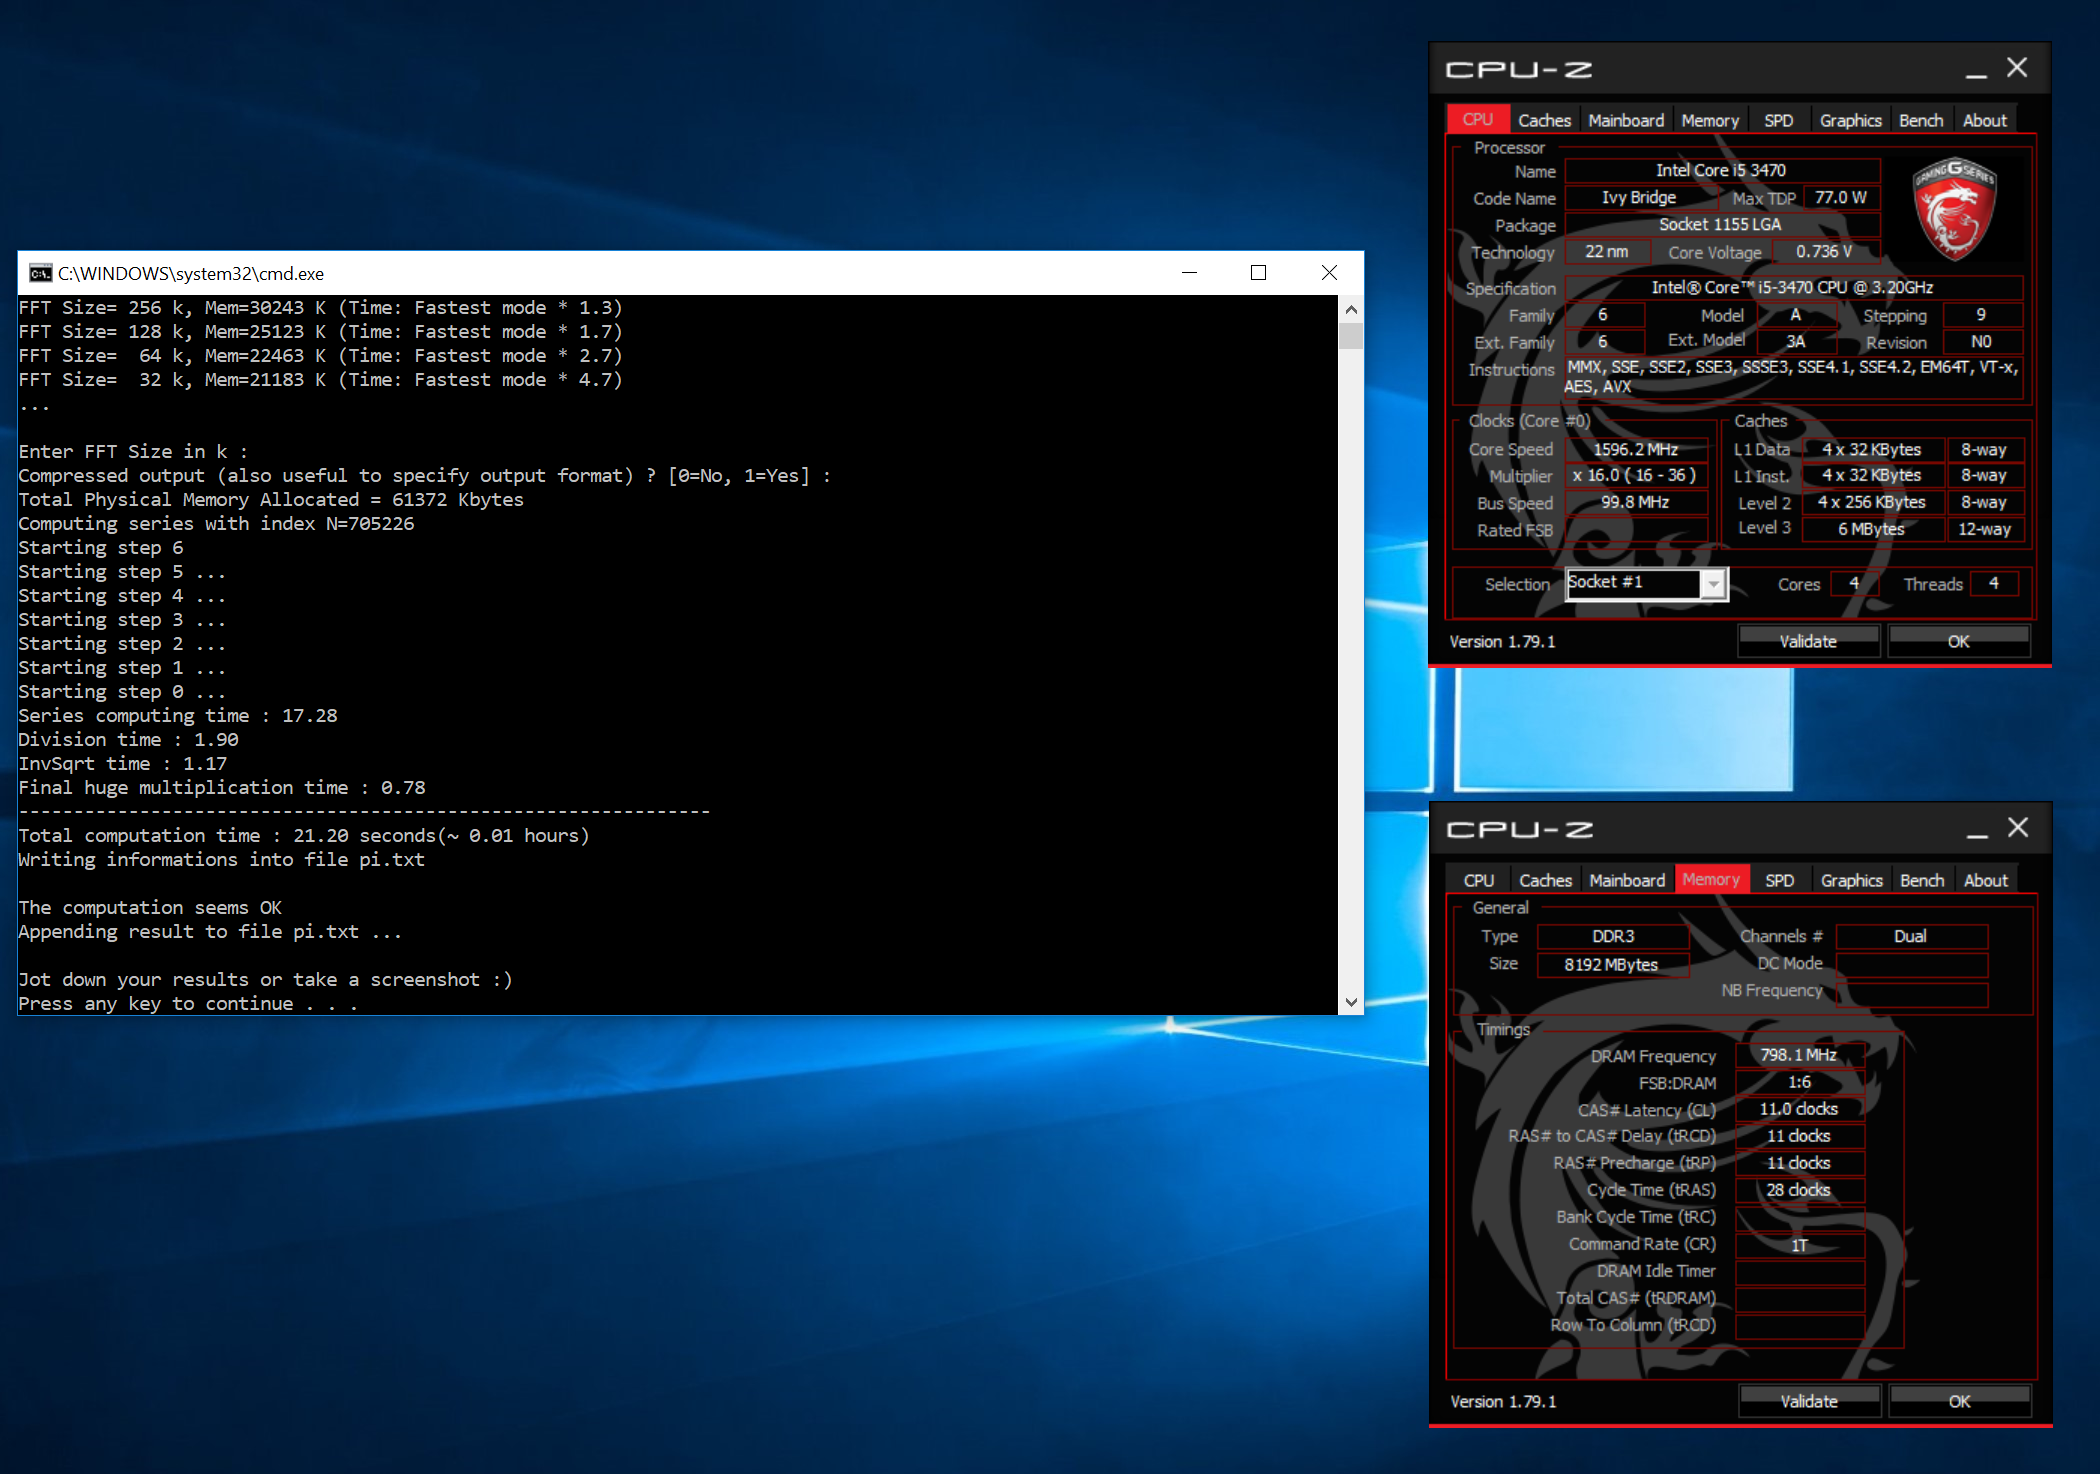Open SPD tab in upper CPU-Z window
The width and height of the screenshot is (2100, 1474).
click(x=1778, y=120)
